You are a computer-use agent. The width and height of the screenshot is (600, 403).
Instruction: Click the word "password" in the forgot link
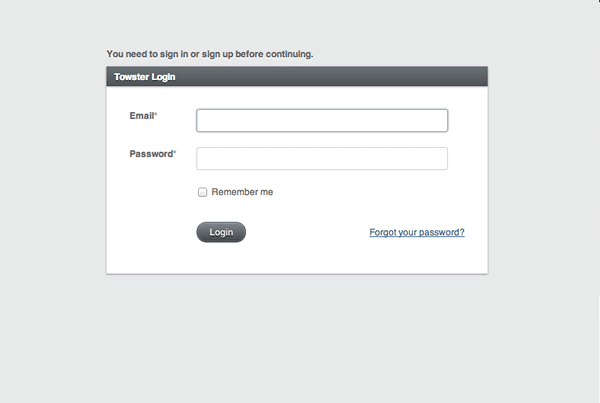click(x=438, y=232)
